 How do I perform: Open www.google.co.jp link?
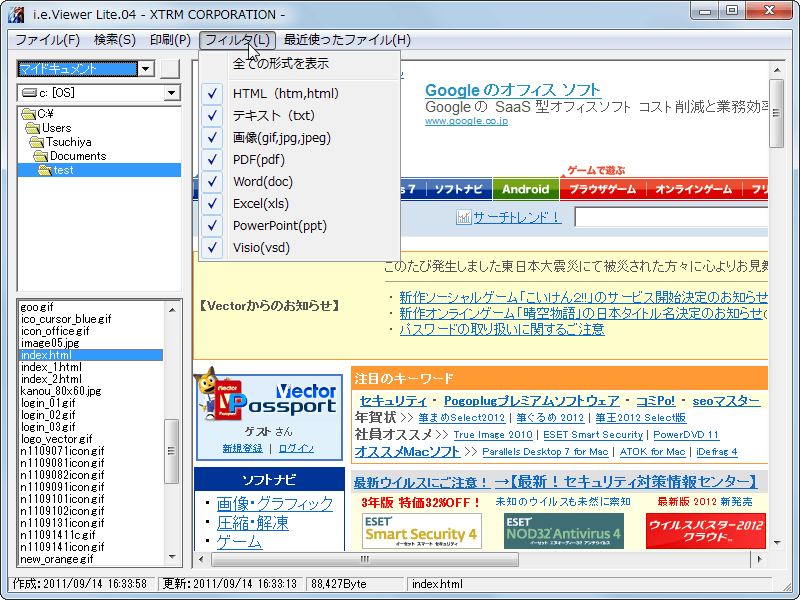click(x=466, y=121)
